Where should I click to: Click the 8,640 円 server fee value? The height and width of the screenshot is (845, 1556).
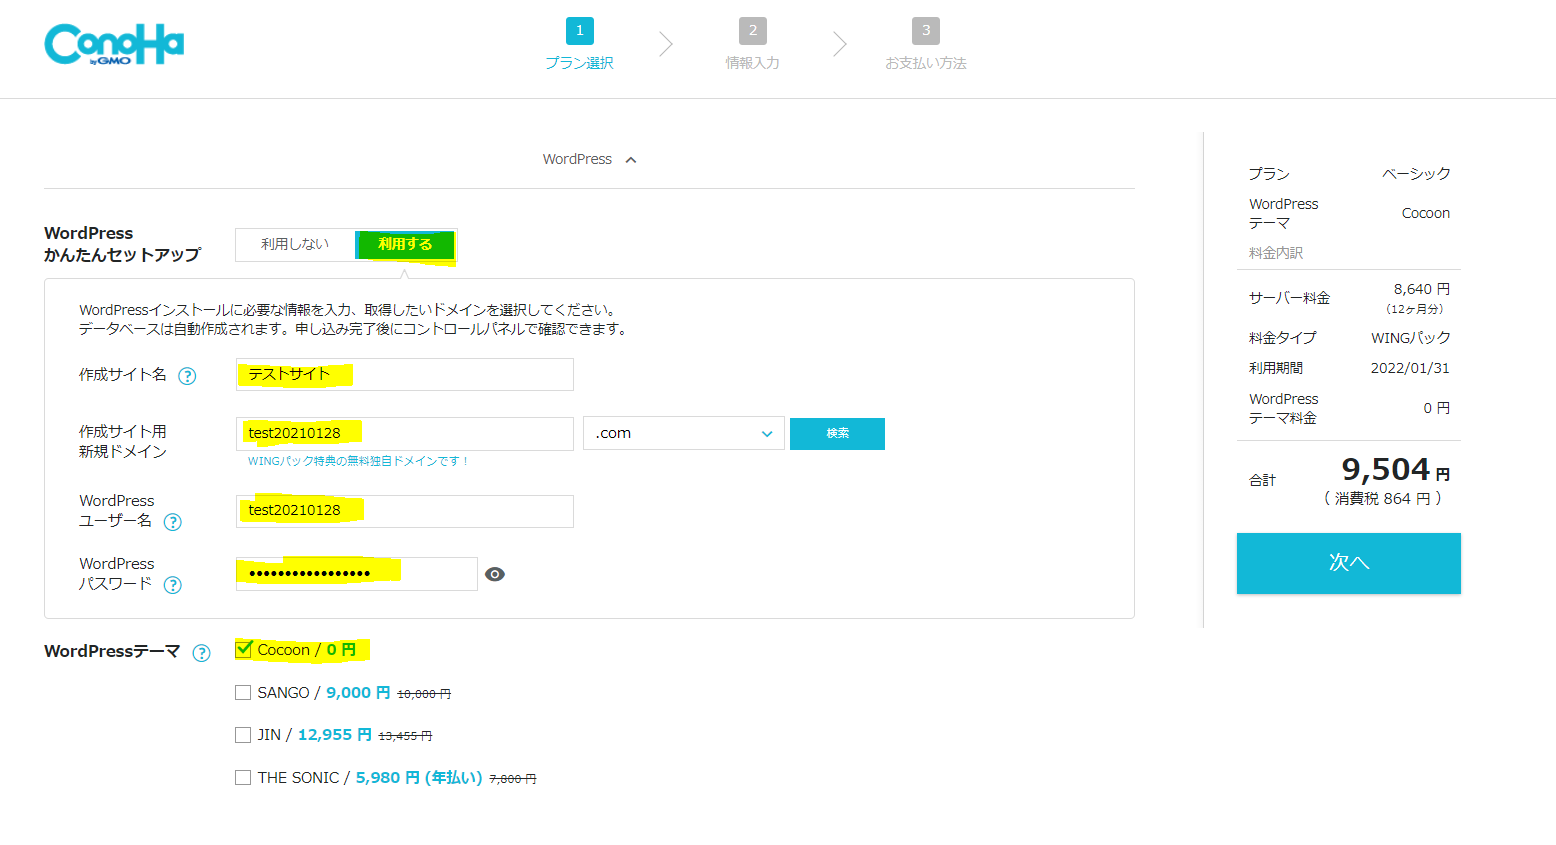pyautogui.click(x=1422, y=289)
